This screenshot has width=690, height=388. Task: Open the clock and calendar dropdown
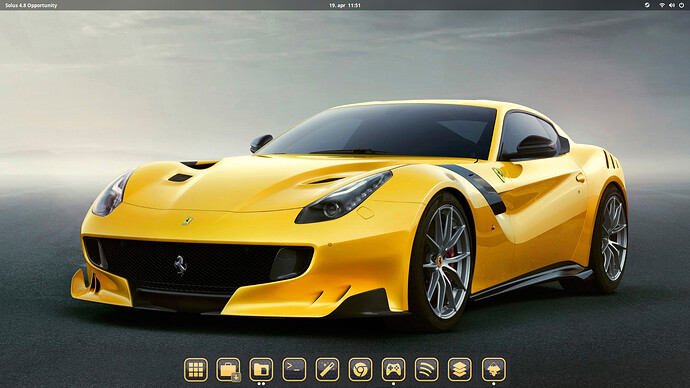(345, 5)
